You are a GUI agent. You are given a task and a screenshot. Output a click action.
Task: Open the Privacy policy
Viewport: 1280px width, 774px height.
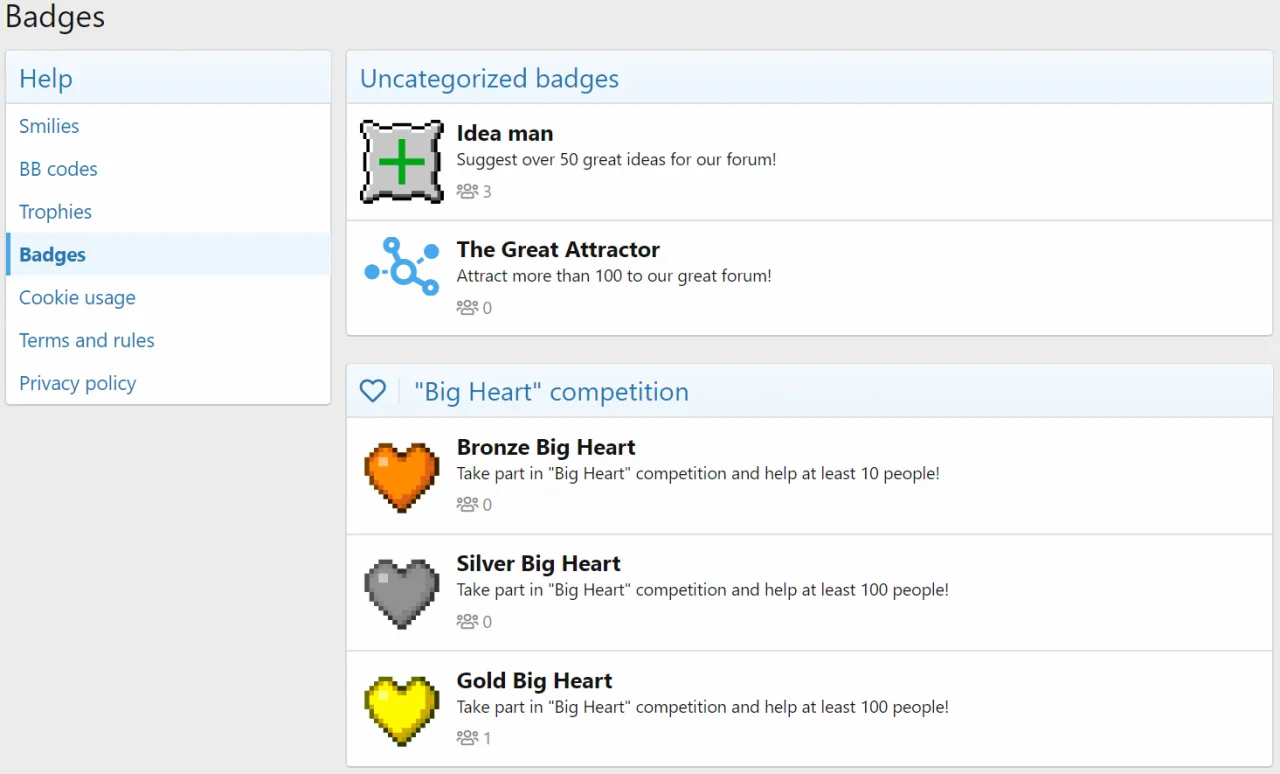point(77,383)
